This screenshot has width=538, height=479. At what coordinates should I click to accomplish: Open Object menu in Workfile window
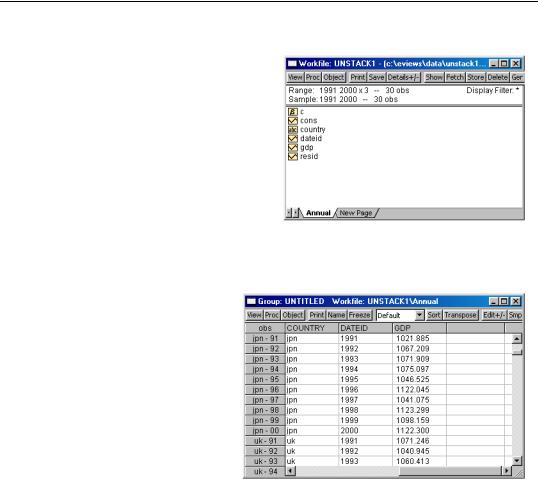point(334,78)
